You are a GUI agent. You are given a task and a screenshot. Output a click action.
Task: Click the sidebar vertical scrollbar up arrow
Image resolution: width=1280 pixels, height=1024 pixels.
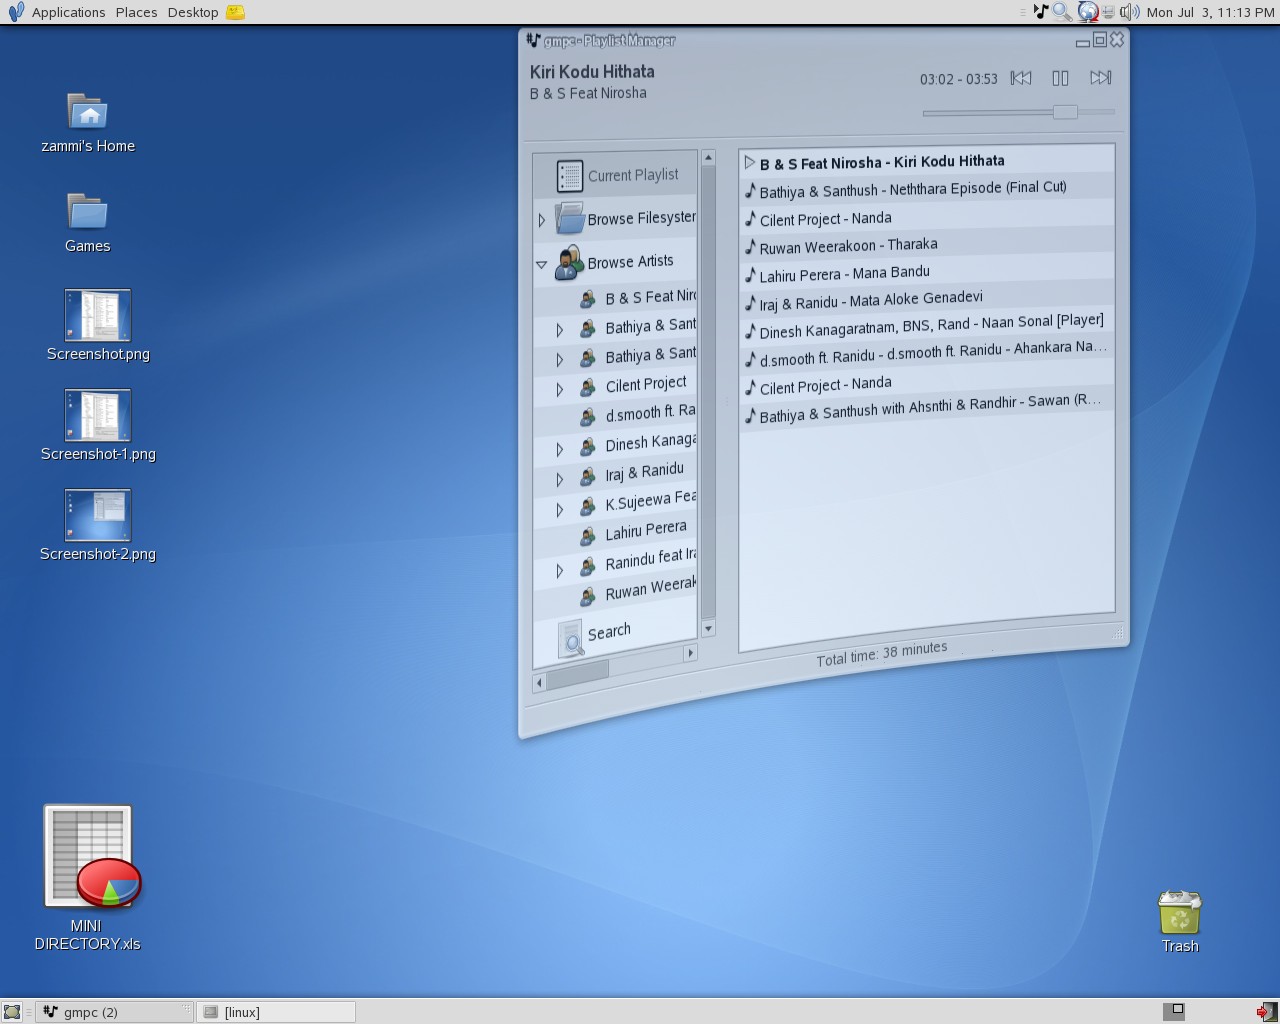coord(709,158)
